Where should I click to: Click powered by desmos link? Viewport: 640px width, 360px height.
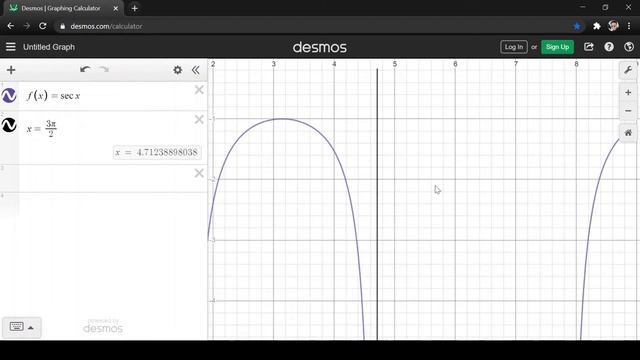click(x=103, y=326)
